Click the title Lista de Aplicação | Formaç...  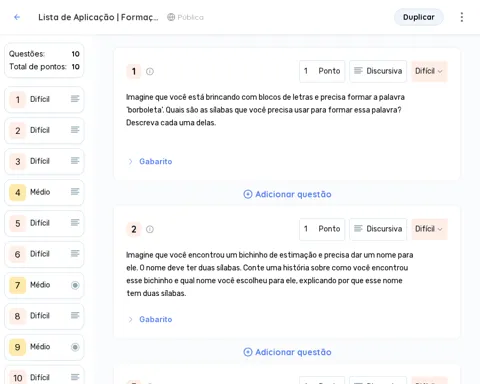coord(98,17)
